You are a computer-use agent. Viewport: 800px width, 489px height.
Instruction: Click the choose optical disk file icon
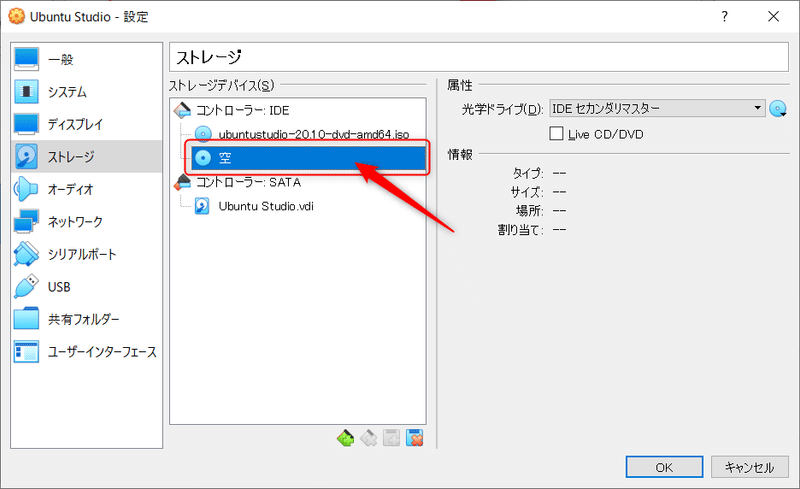778,109
